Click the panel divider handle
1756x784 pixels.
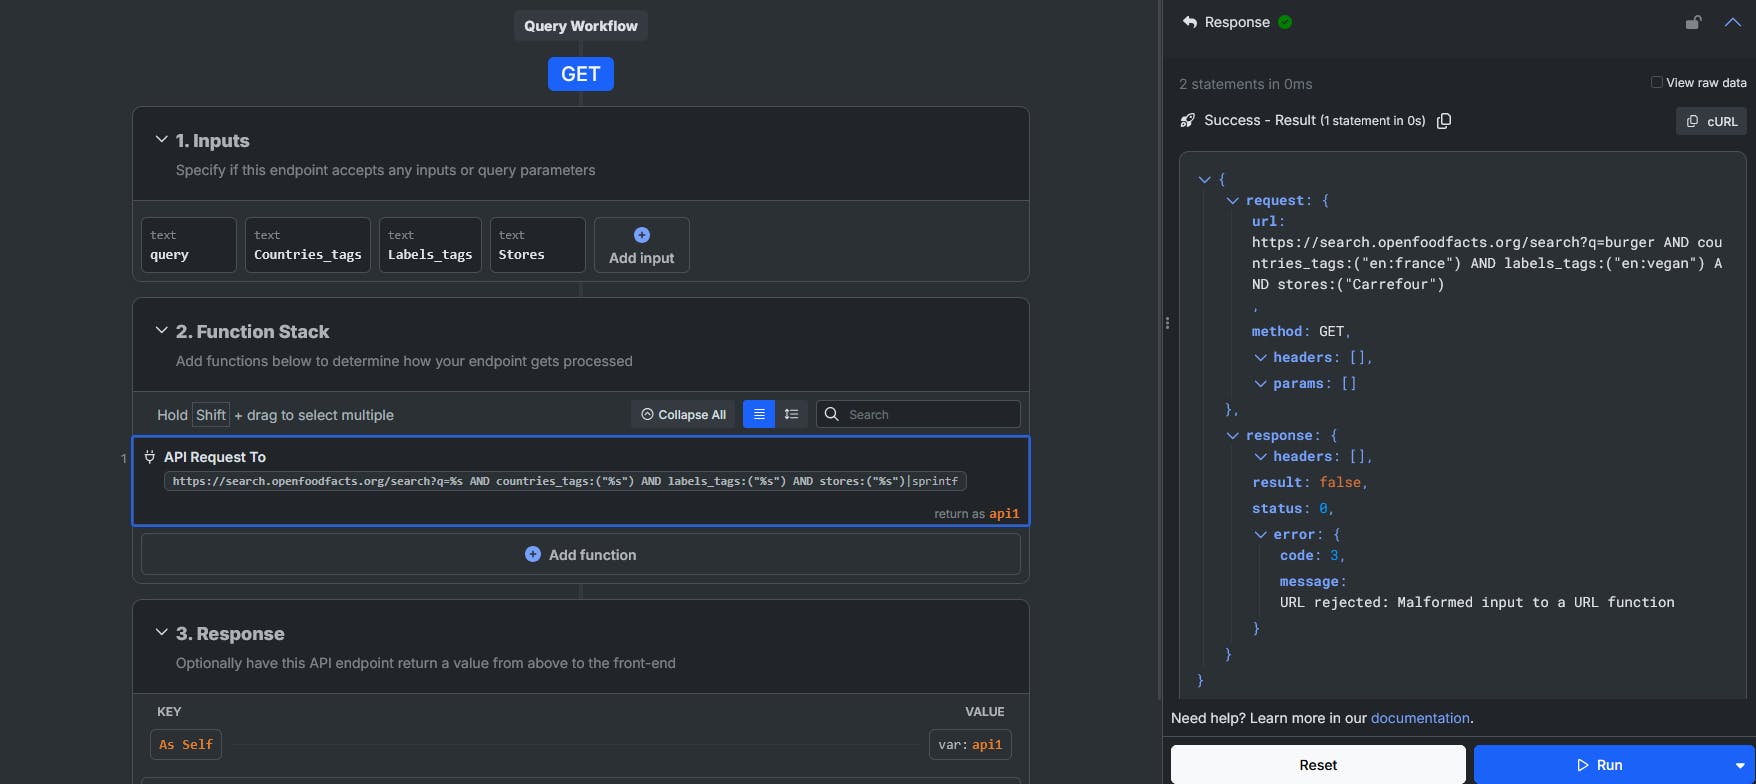point(1167,323)
